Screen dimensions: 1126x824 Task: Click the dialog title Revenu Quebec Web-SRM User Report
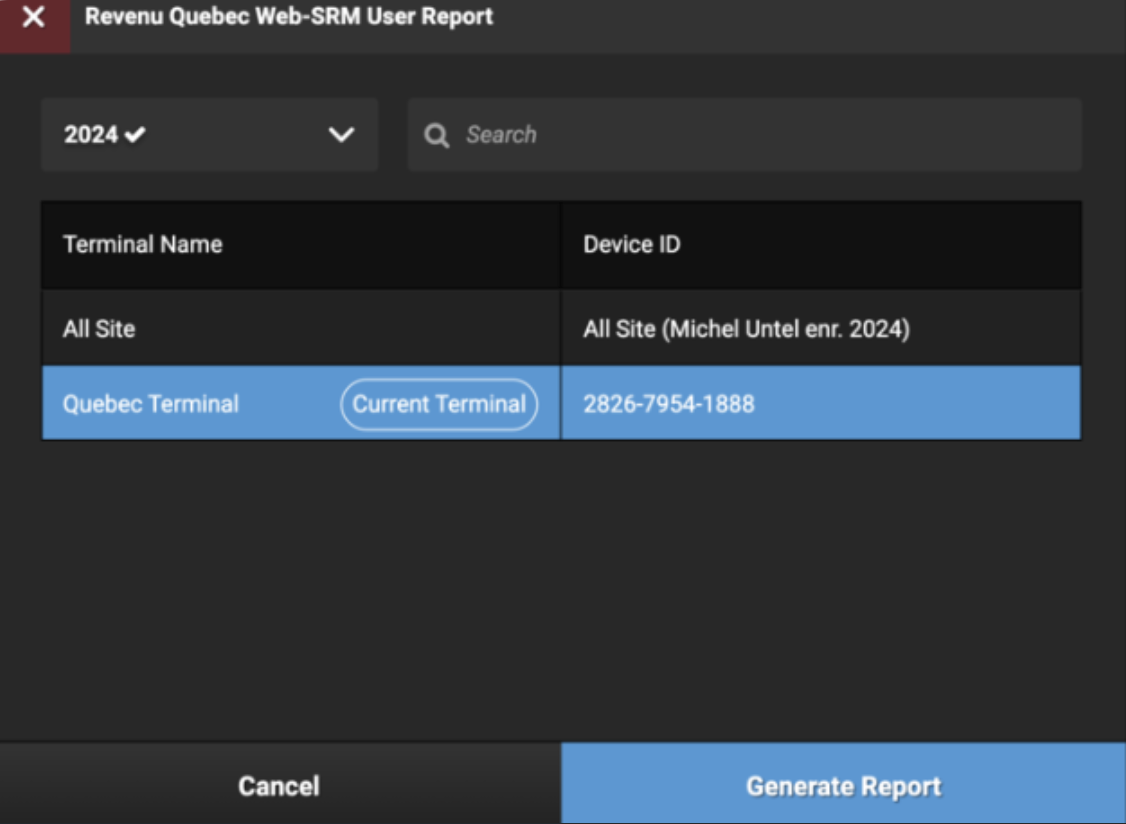coord(290,16)
